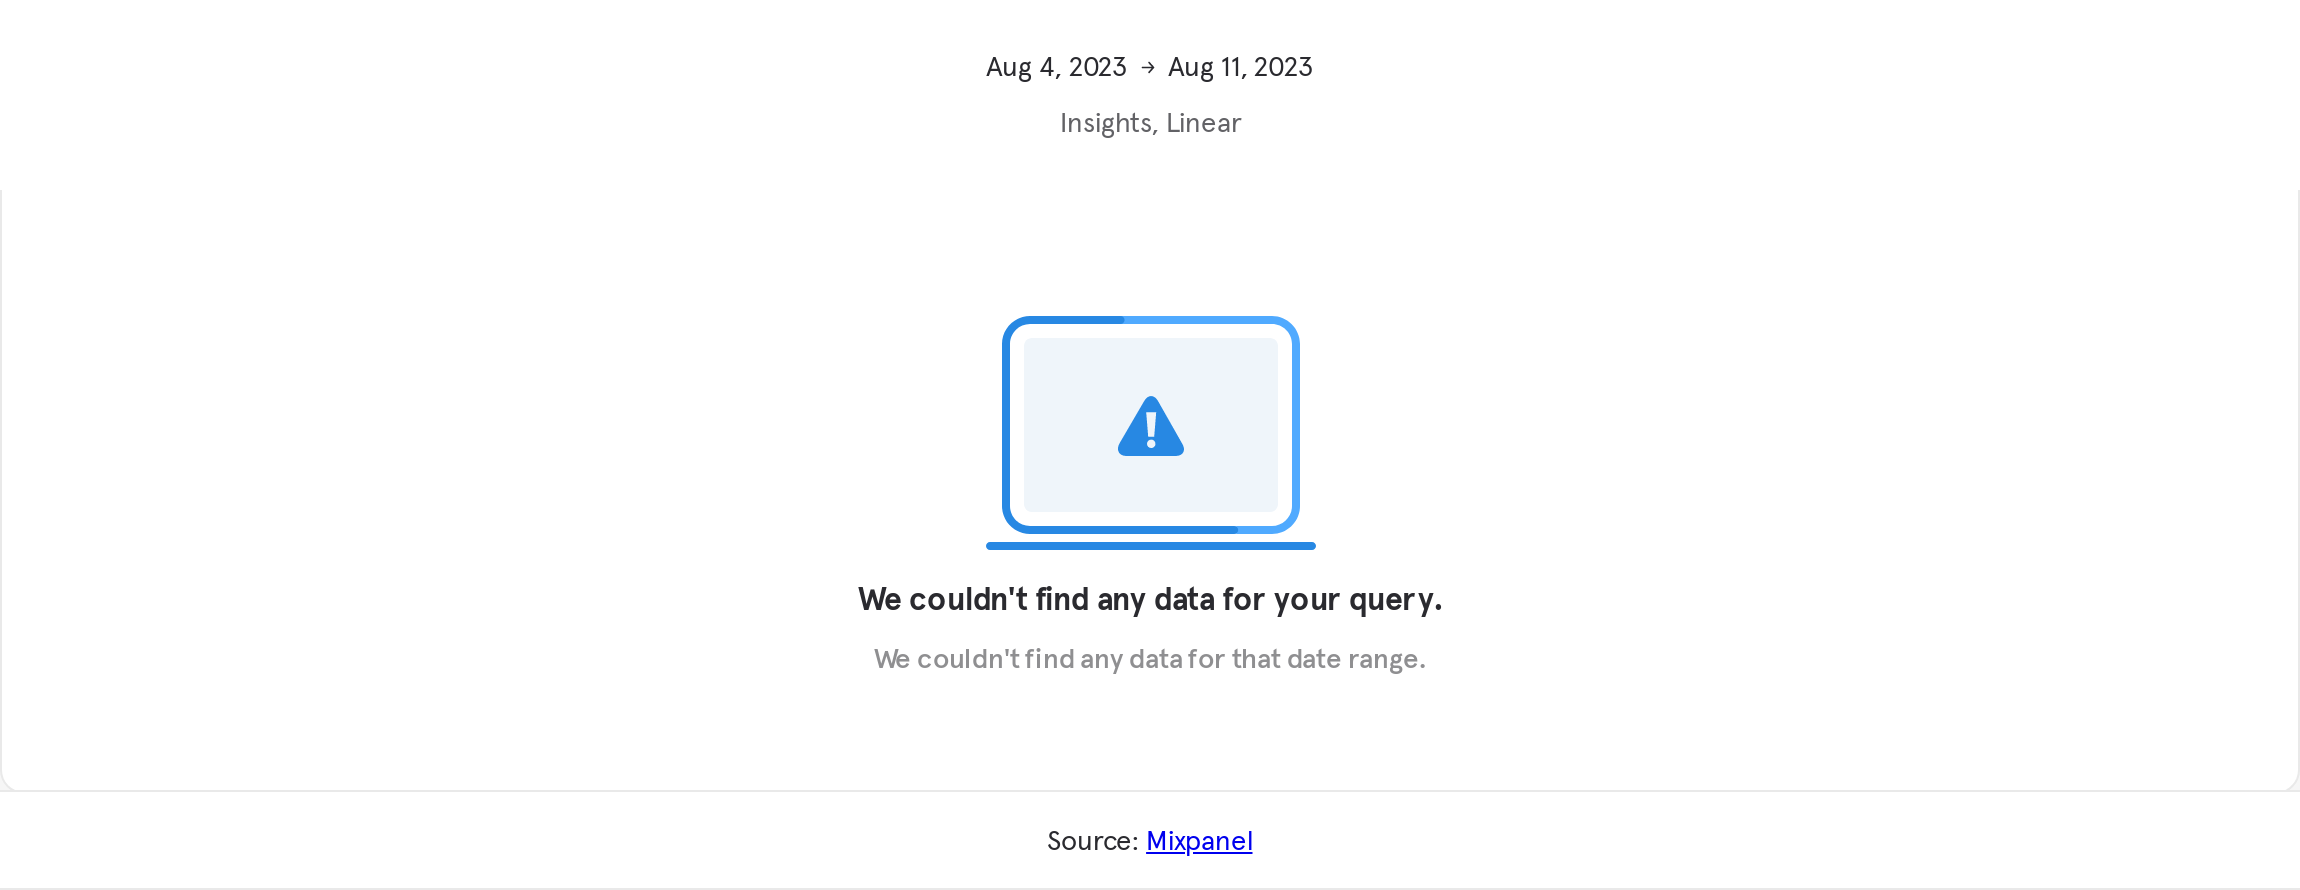The height and width of the screenshot is (890, 2300).
Task: Click the date range explanation message
Action: coord(1149,658)
